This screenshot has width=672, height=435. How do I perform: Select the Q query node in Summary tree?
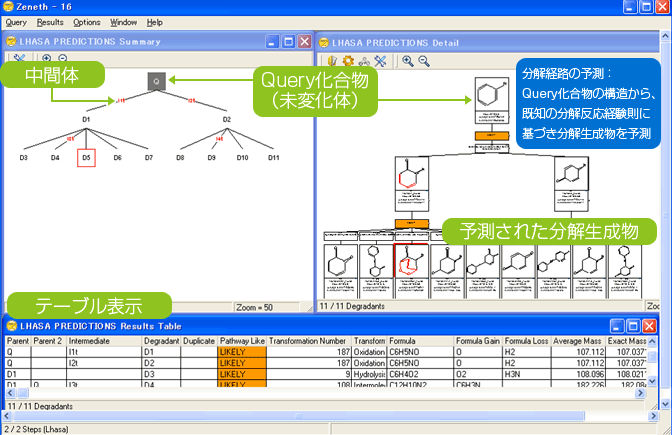[x=156, y=81]
